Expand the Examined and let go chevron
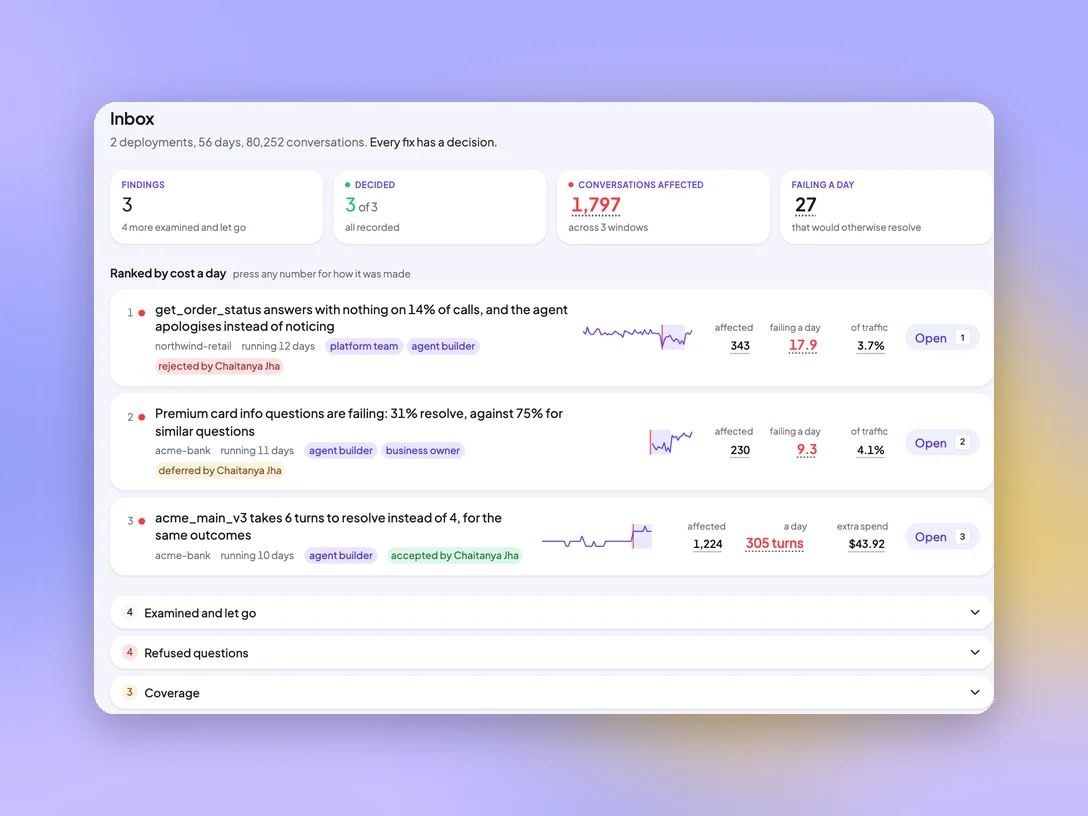1088x816 pixels. coord(974,613)
